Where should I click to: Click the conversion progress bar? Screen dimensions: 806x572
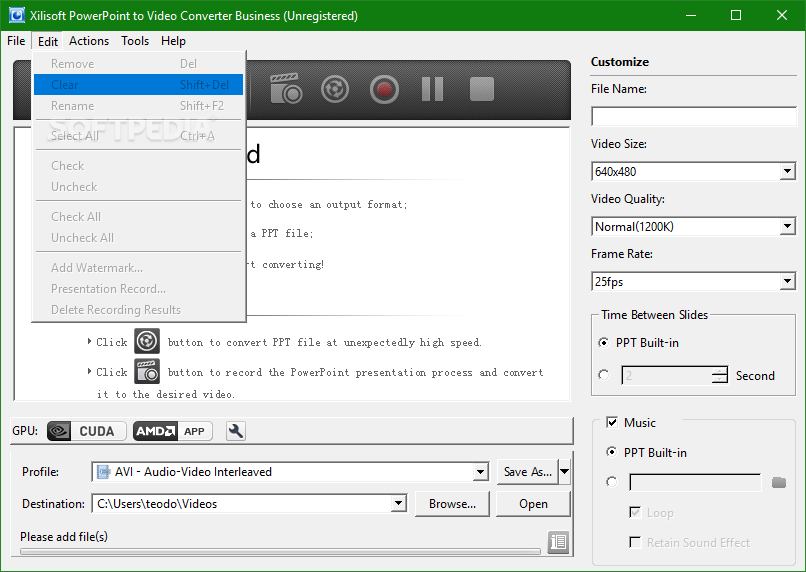point(280,551)
